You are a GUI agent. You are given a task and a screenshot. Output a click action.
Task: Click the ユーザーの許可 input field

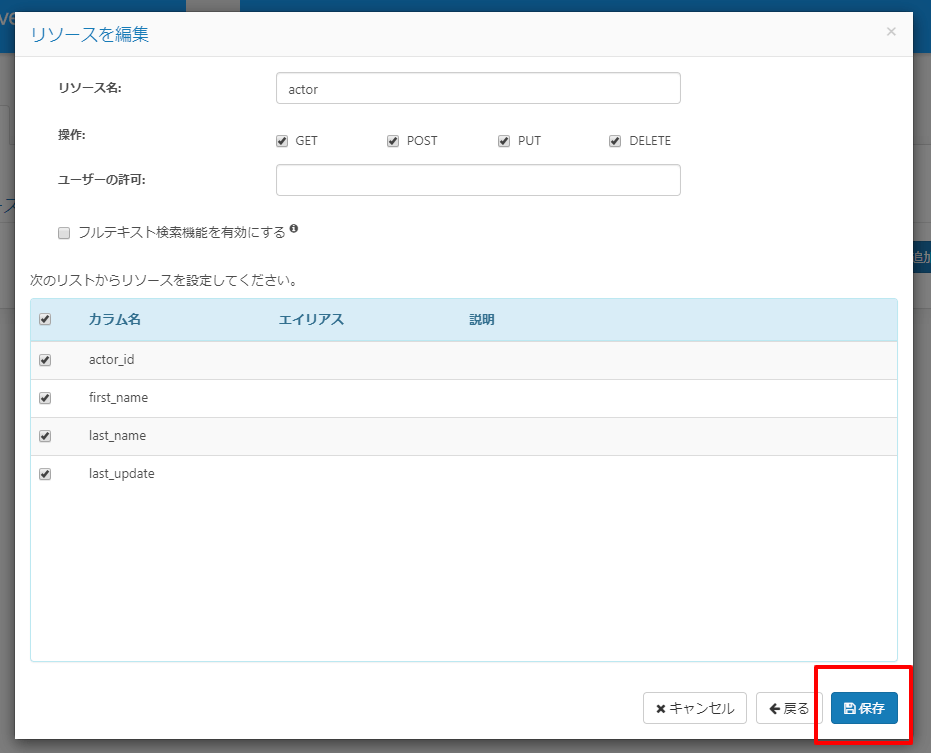(x=478, y=180)
